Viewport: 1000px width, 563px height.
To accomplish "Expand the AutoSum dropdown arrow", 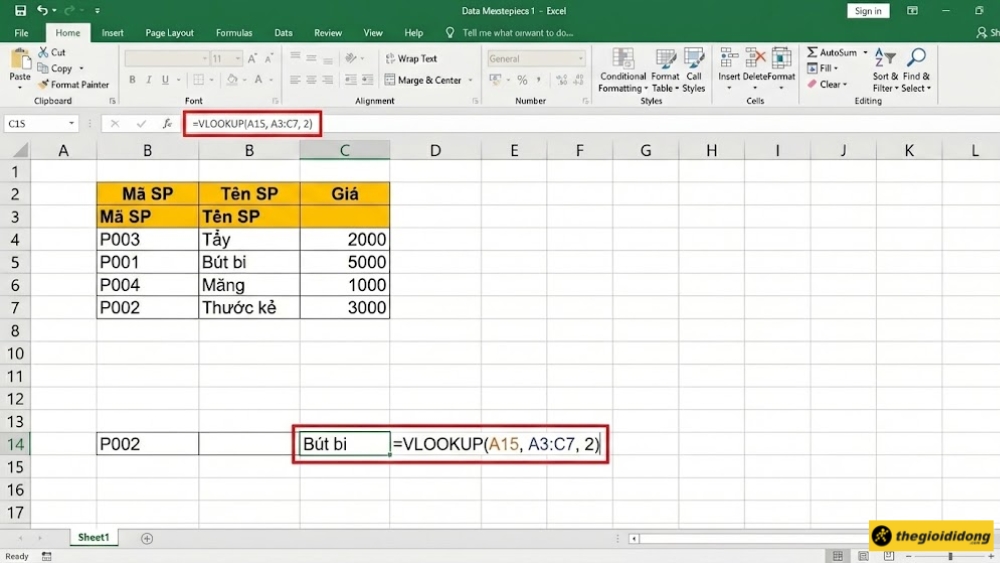I will tap(865, 52).
